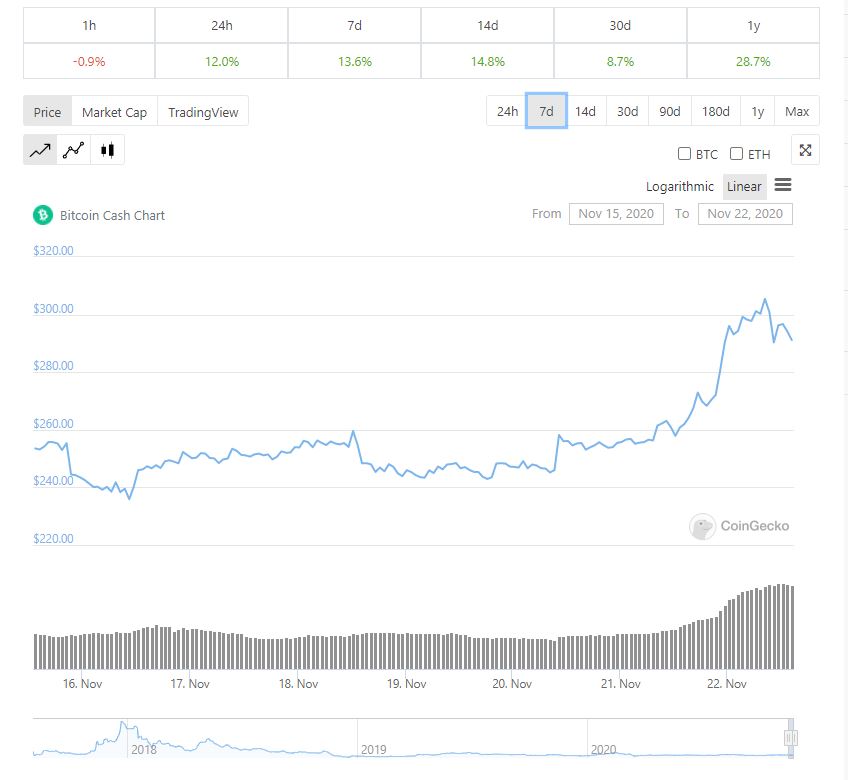Click the 19. Nov date label
Screen dimensions: 848x780
tap(407, 684)
